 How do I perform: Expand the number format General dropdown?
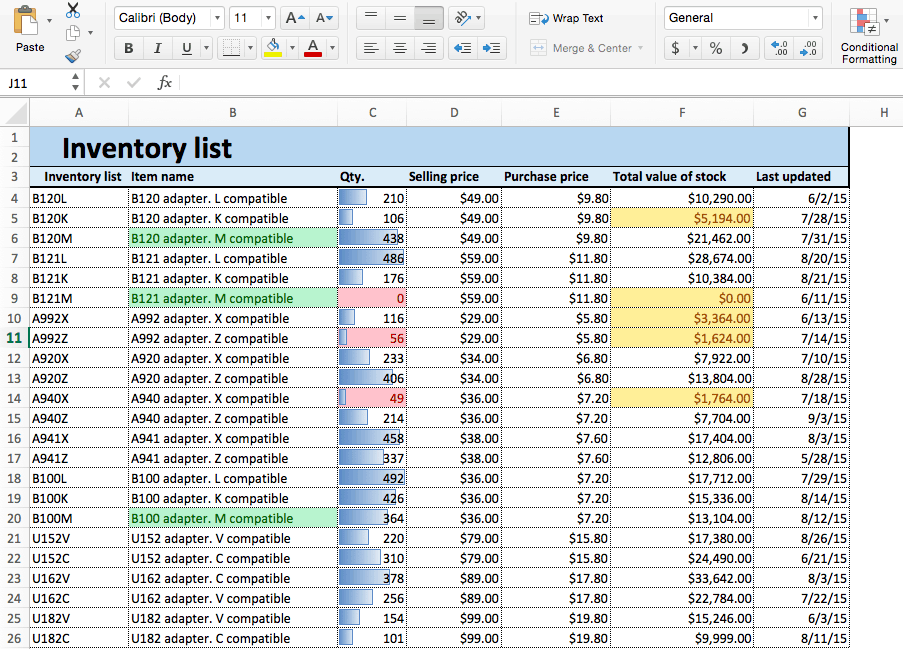click(815, 18)
